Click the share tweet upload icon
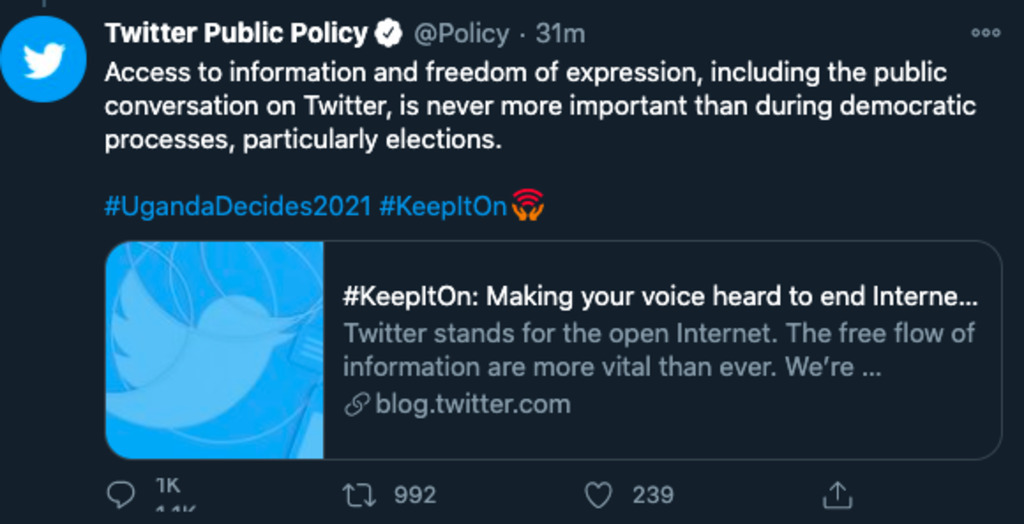 (x=837, y=494)
